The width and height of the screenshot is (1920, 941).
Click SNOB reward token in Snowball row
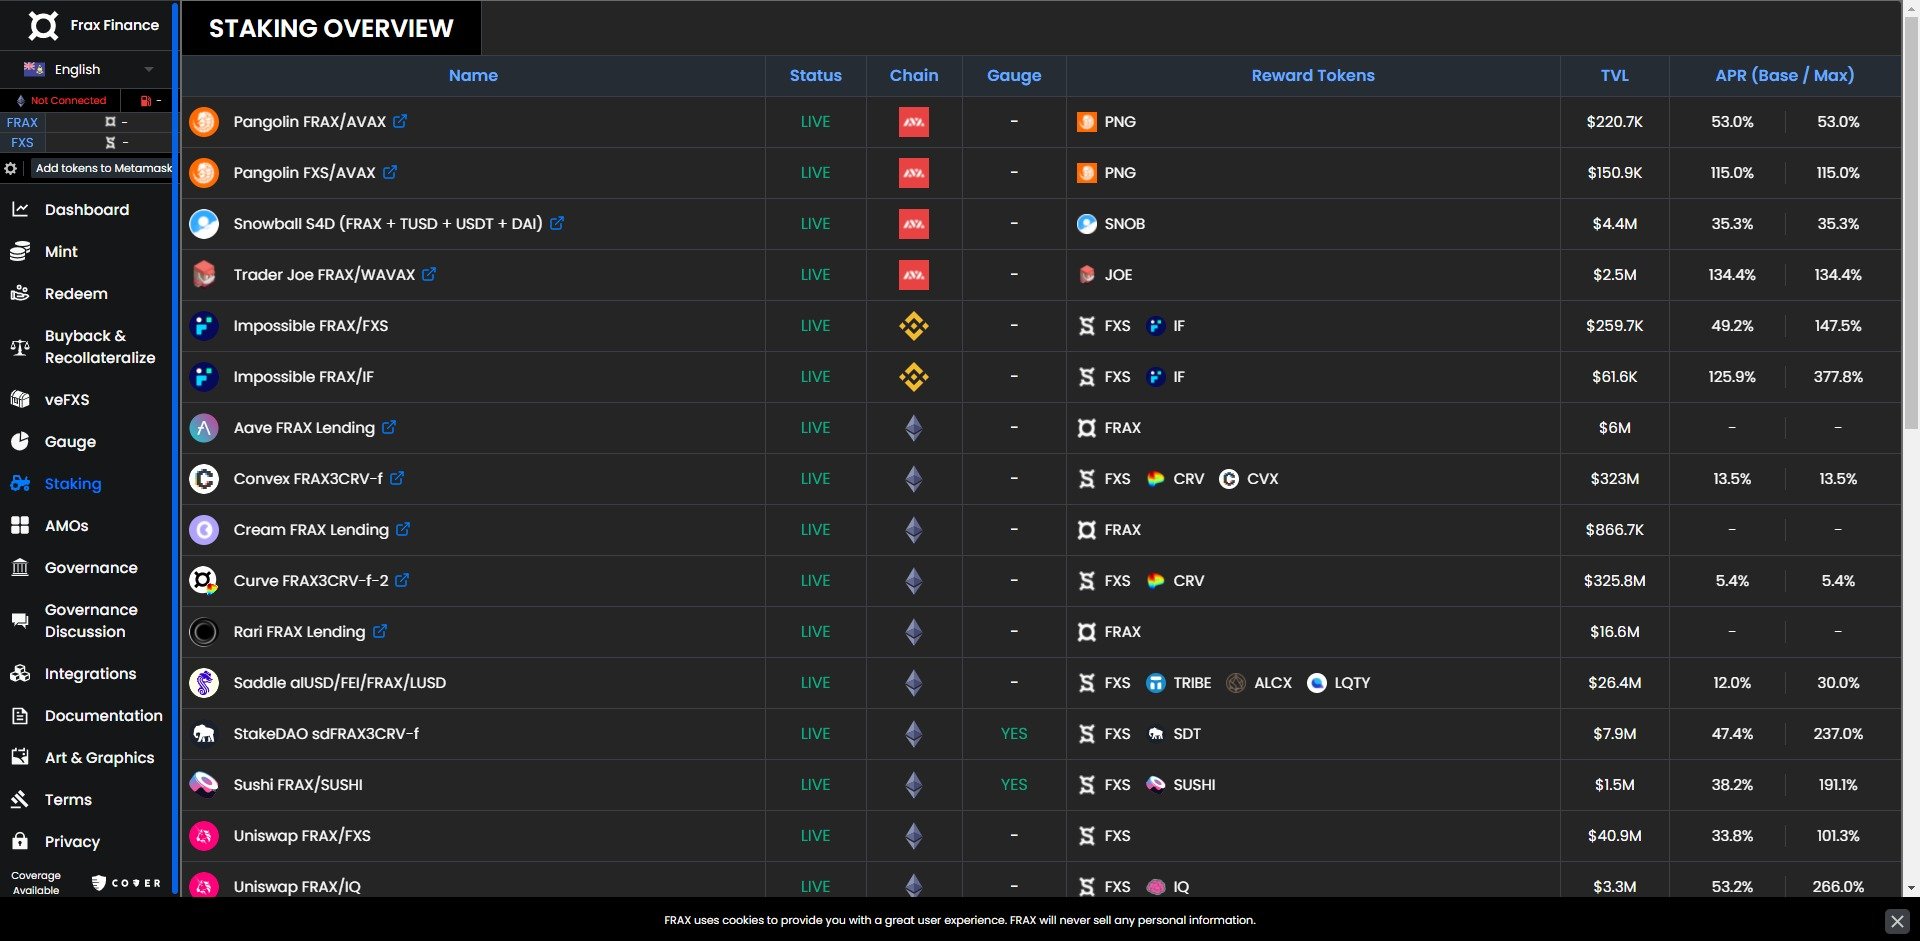point(1111,223)
